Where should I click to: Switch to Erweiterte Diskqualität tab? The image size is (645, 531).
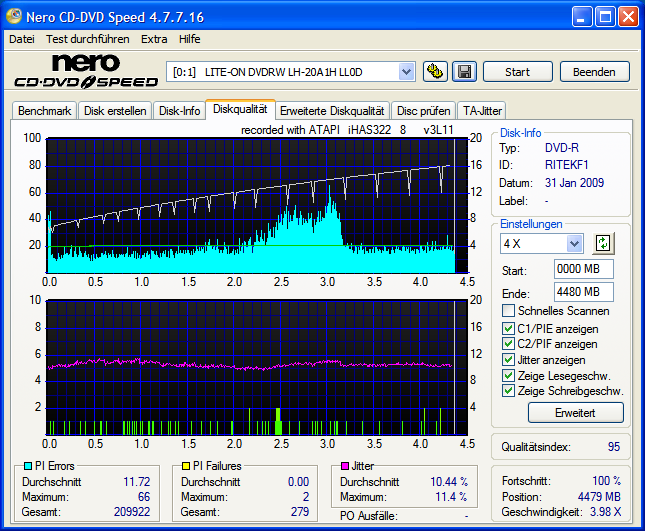332,111
